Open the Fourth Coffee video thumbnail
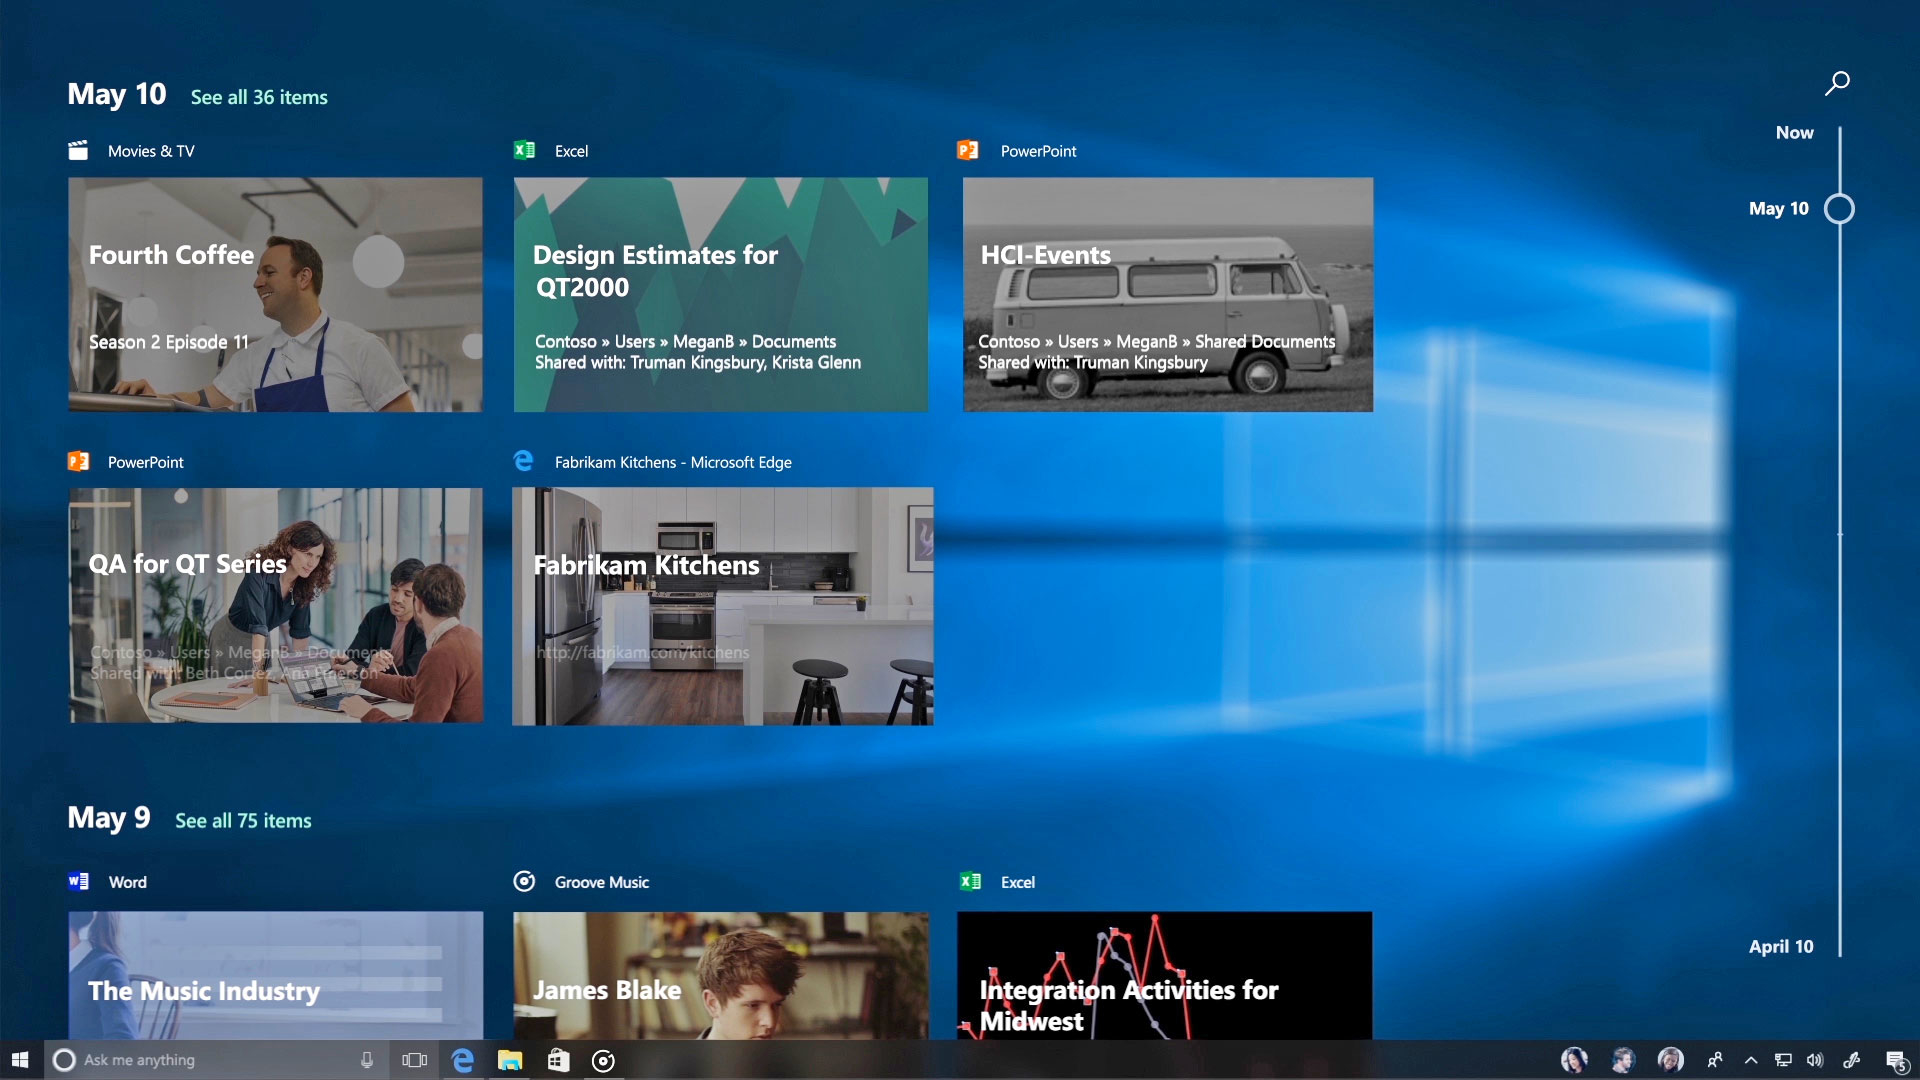 click(274, 294)
